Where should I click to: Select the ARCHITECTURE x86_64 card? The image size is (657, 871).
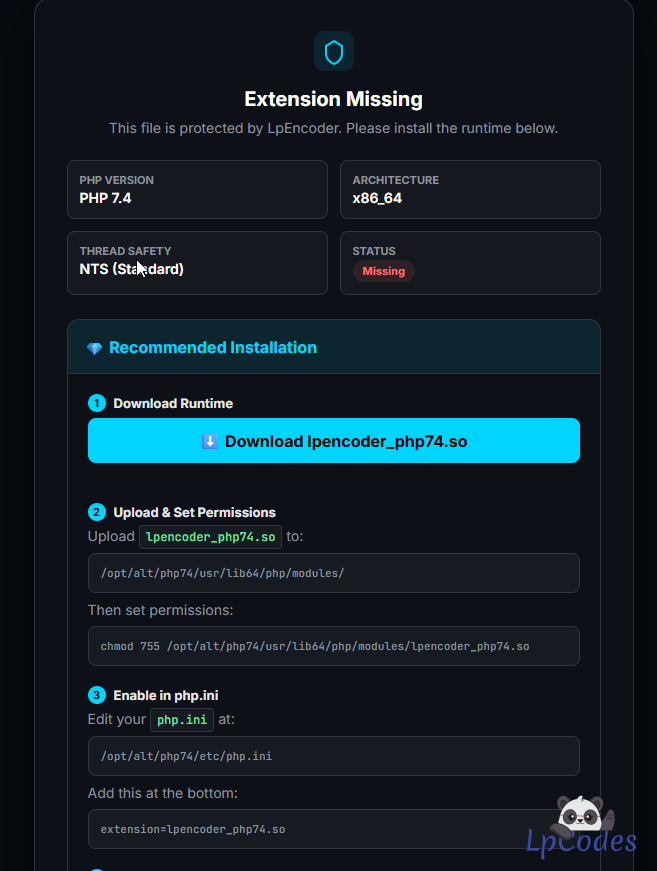(470, 189)
